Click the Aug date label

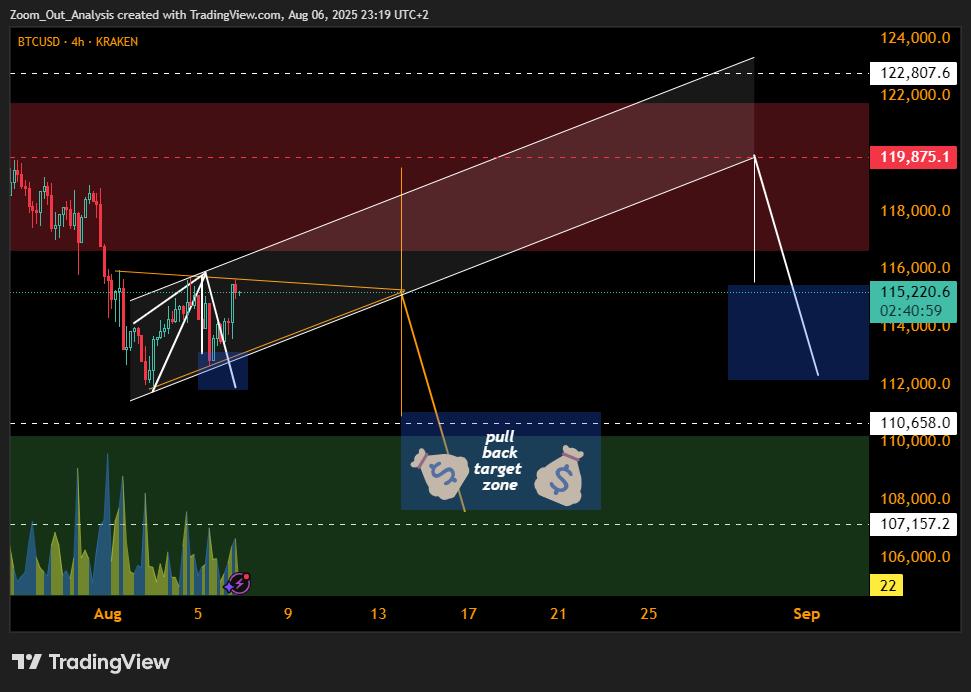(108, 614)
